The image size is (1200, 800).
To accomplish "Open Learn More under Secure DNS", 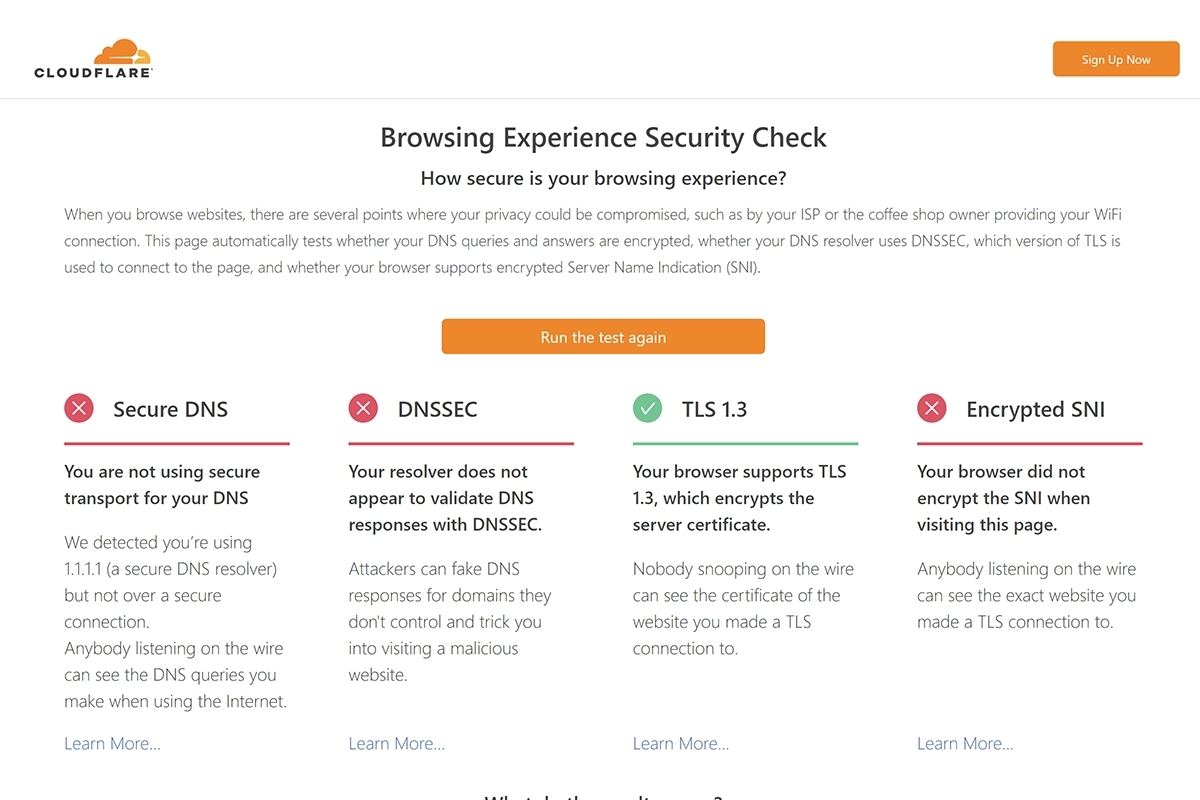I will [x=112, y=743].
